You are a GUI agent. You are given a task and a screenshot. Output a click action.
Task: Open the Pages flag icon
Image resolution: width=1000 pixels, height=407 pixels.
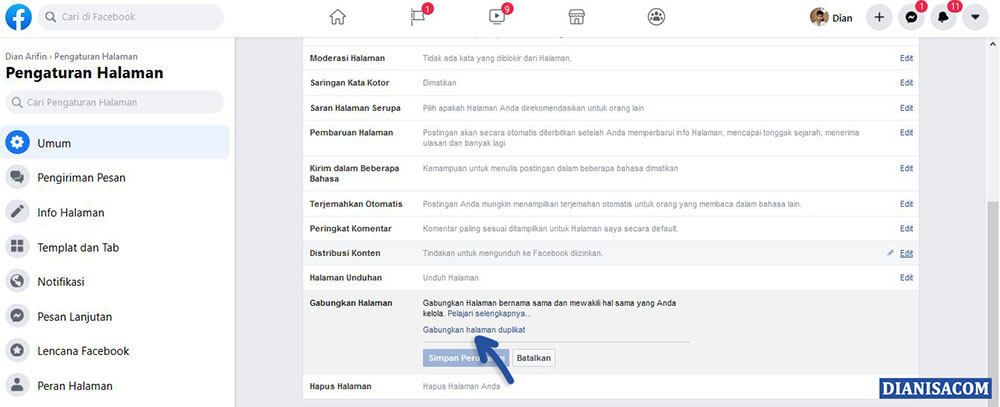tap(418, 17)
